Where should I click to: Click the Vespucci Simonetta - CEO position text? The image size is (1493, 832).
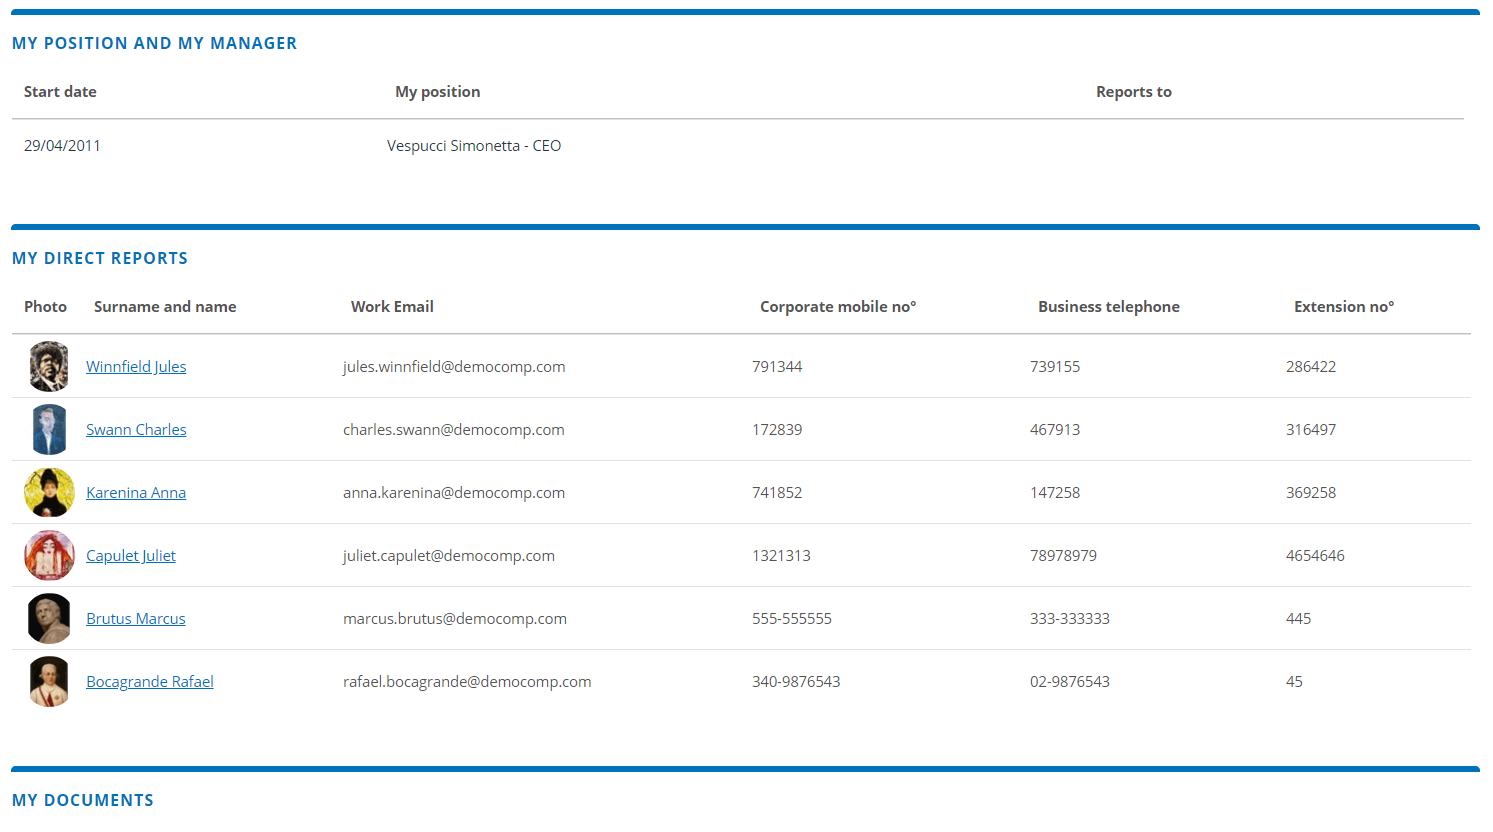(474, 145)
